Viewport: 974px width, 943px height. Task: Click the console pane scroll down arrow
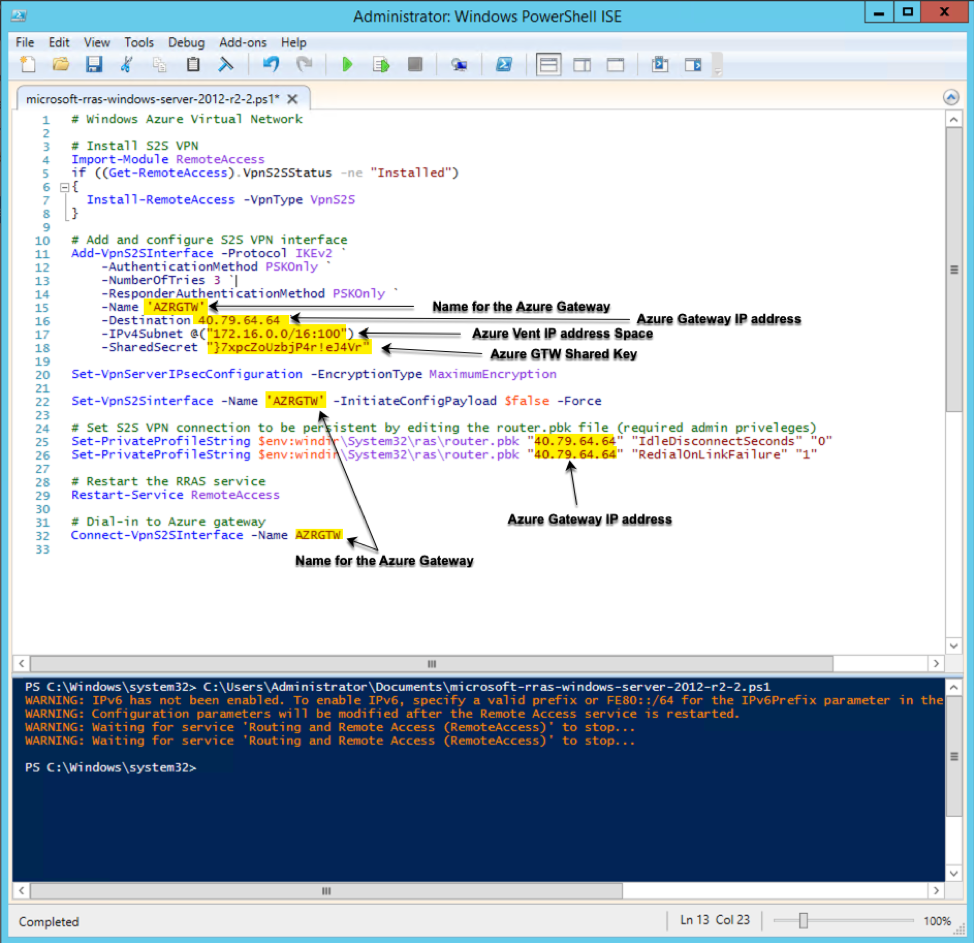click(x=954, y=873)
